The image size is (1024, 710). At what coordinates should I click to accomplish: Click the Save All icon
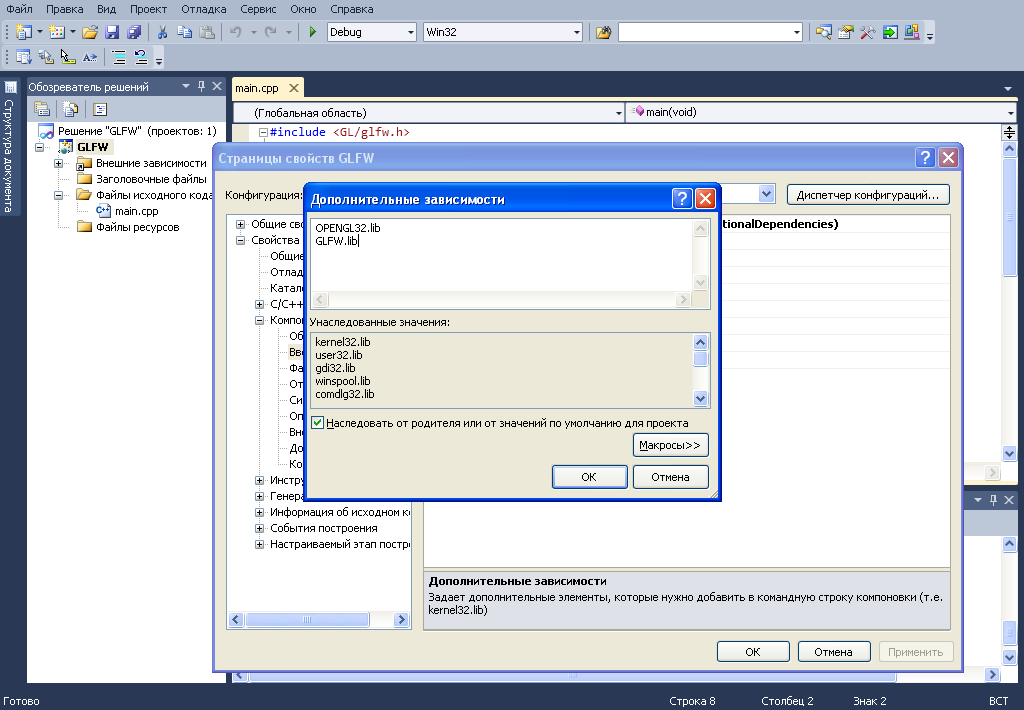pyautogui.click(x=134, y=32)
